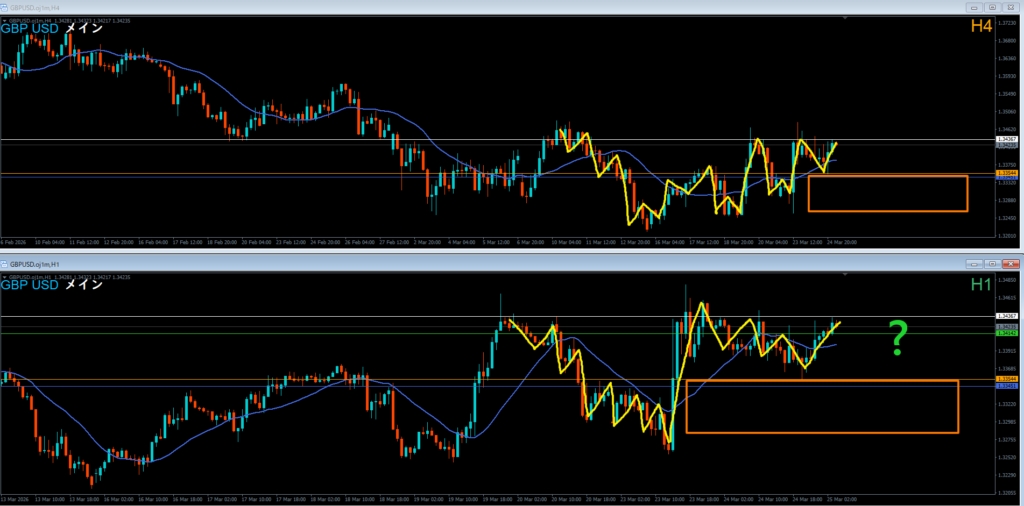
Task: Click the chart shift triangle marker on H1 chart
Action: click(846, 276)
